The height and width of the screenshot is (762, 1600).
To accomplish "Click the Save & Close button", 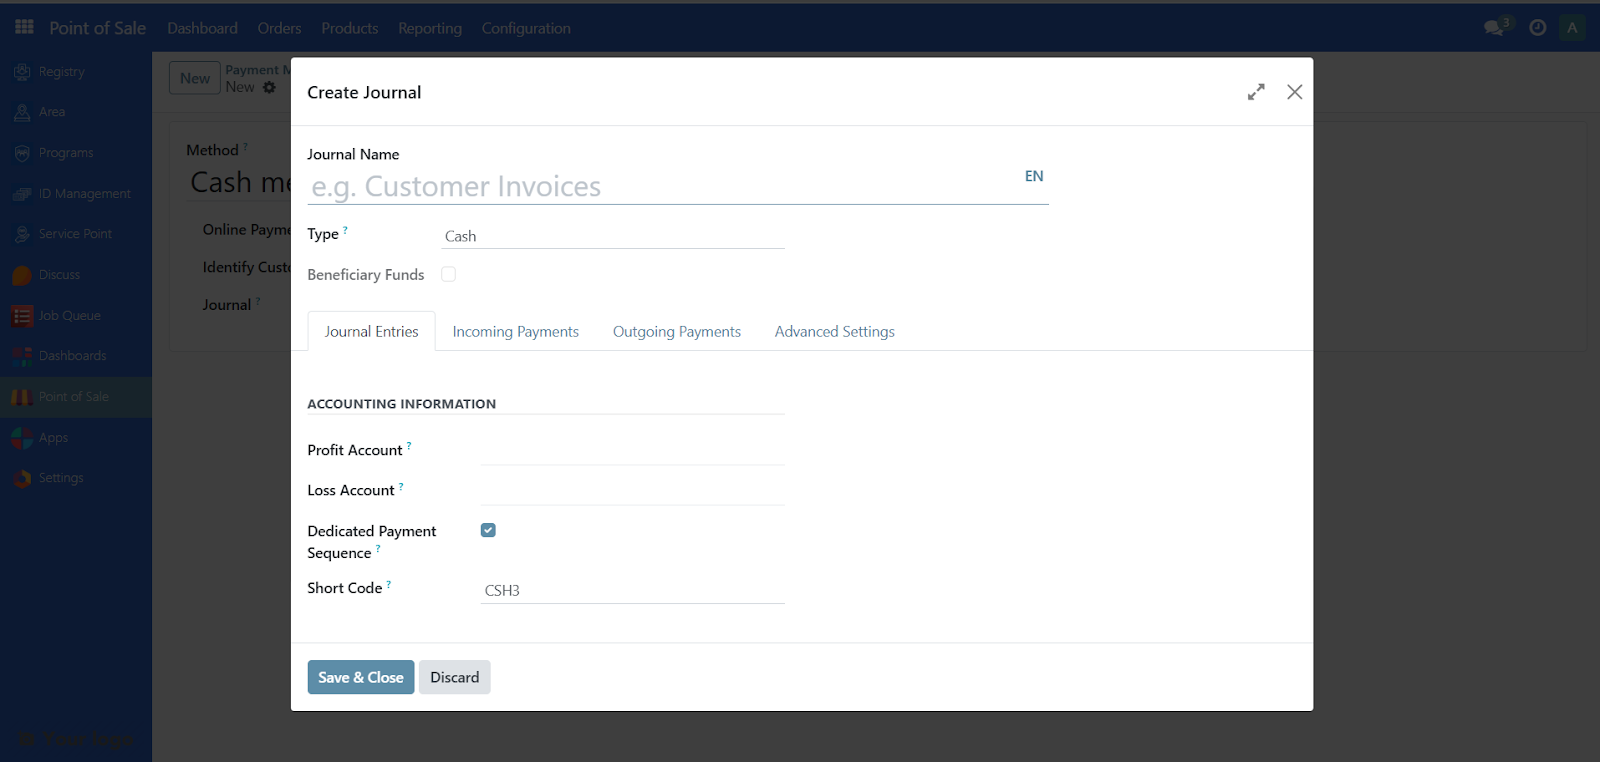I will tap(360, 677).
